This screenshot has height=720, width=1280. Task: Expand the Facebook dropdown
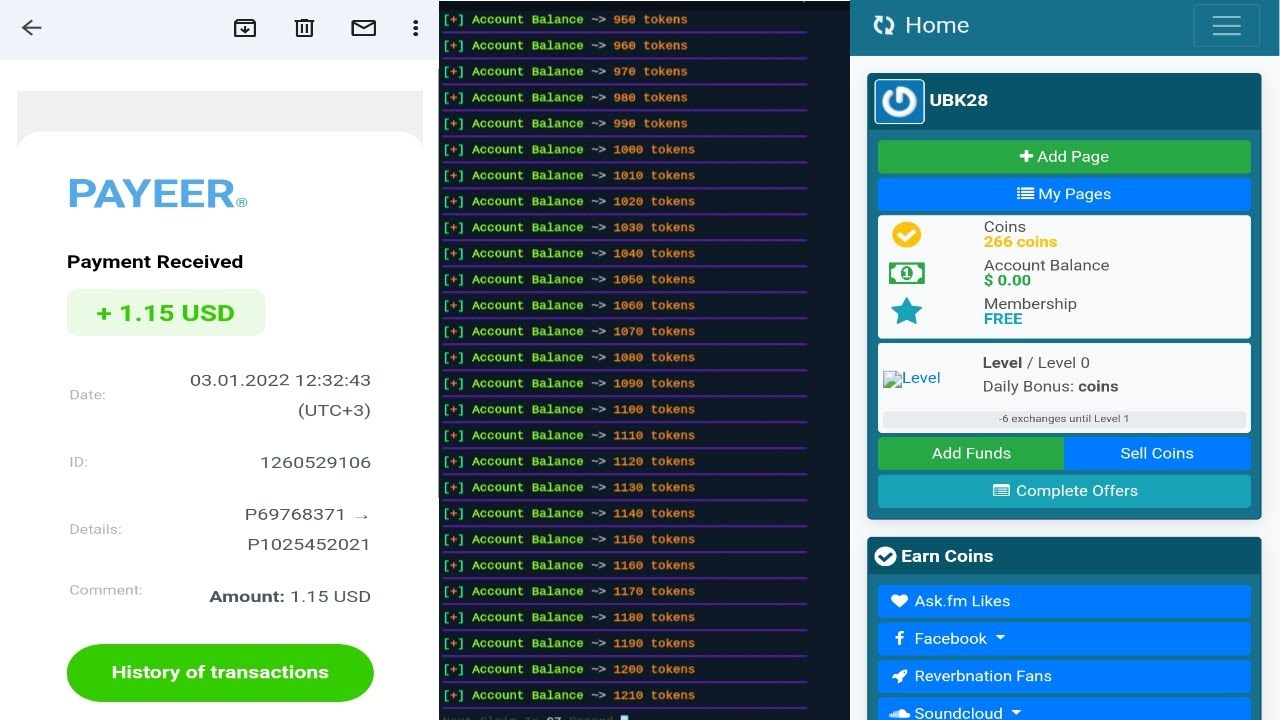click(x=1064, y=639)
